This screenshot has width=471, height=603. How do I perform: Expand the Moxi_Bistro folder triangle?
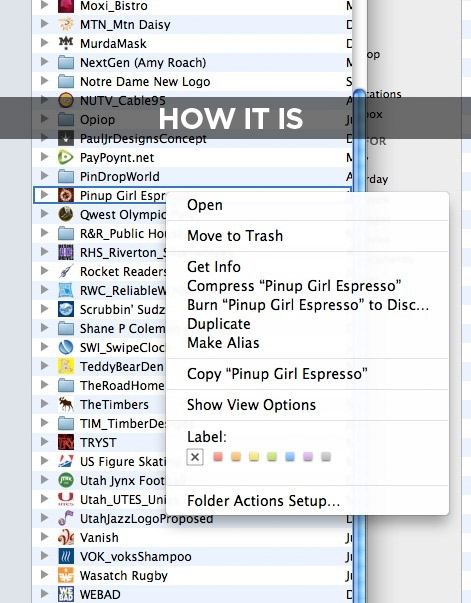pos(45,5)
